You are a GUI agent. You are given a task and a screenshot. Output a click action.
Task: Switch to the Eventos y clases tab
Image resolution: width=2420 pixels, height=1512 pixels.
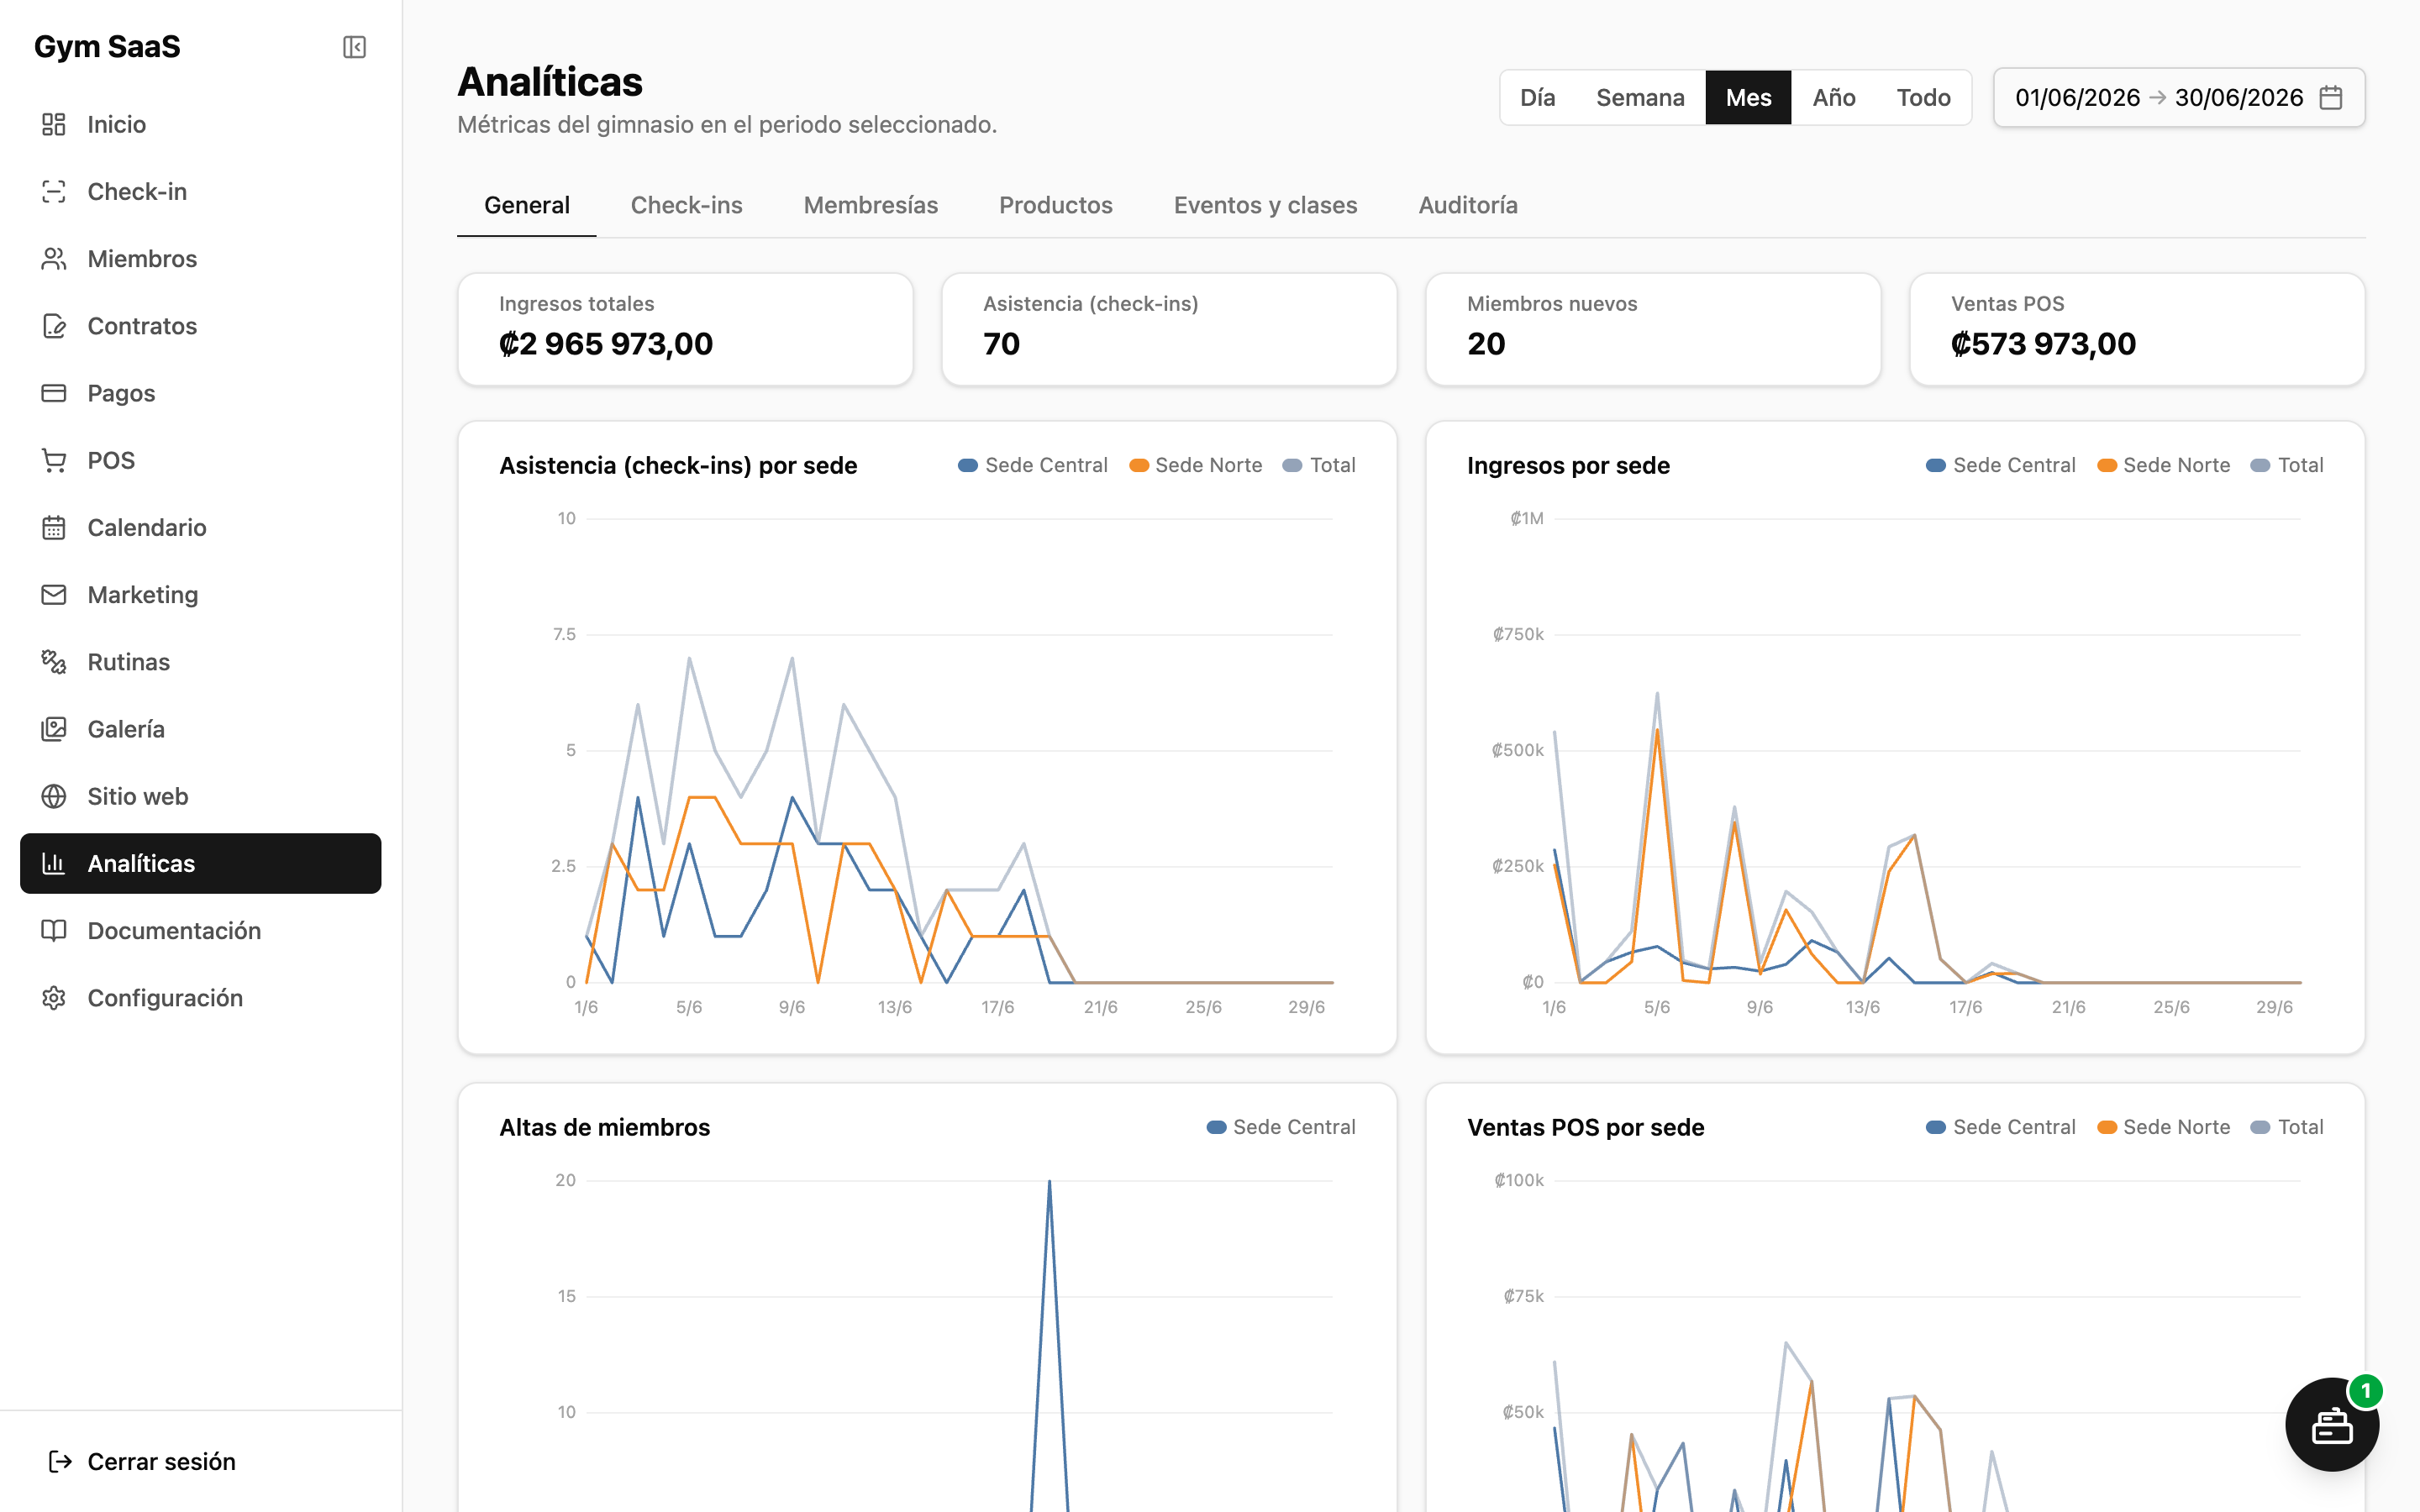tap(1265, 205)
